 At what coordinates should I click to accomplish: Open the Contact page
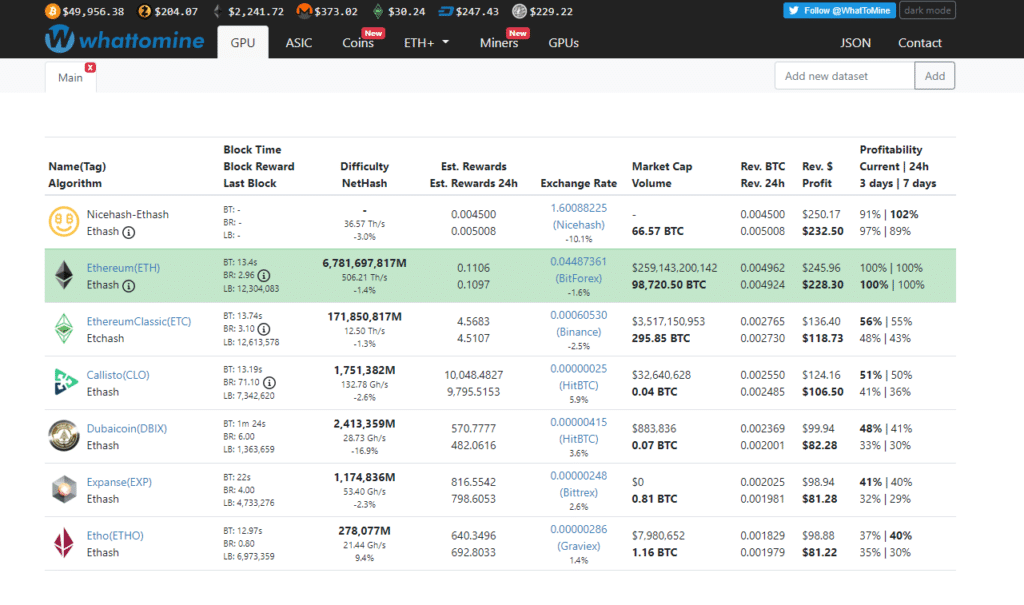920,42
